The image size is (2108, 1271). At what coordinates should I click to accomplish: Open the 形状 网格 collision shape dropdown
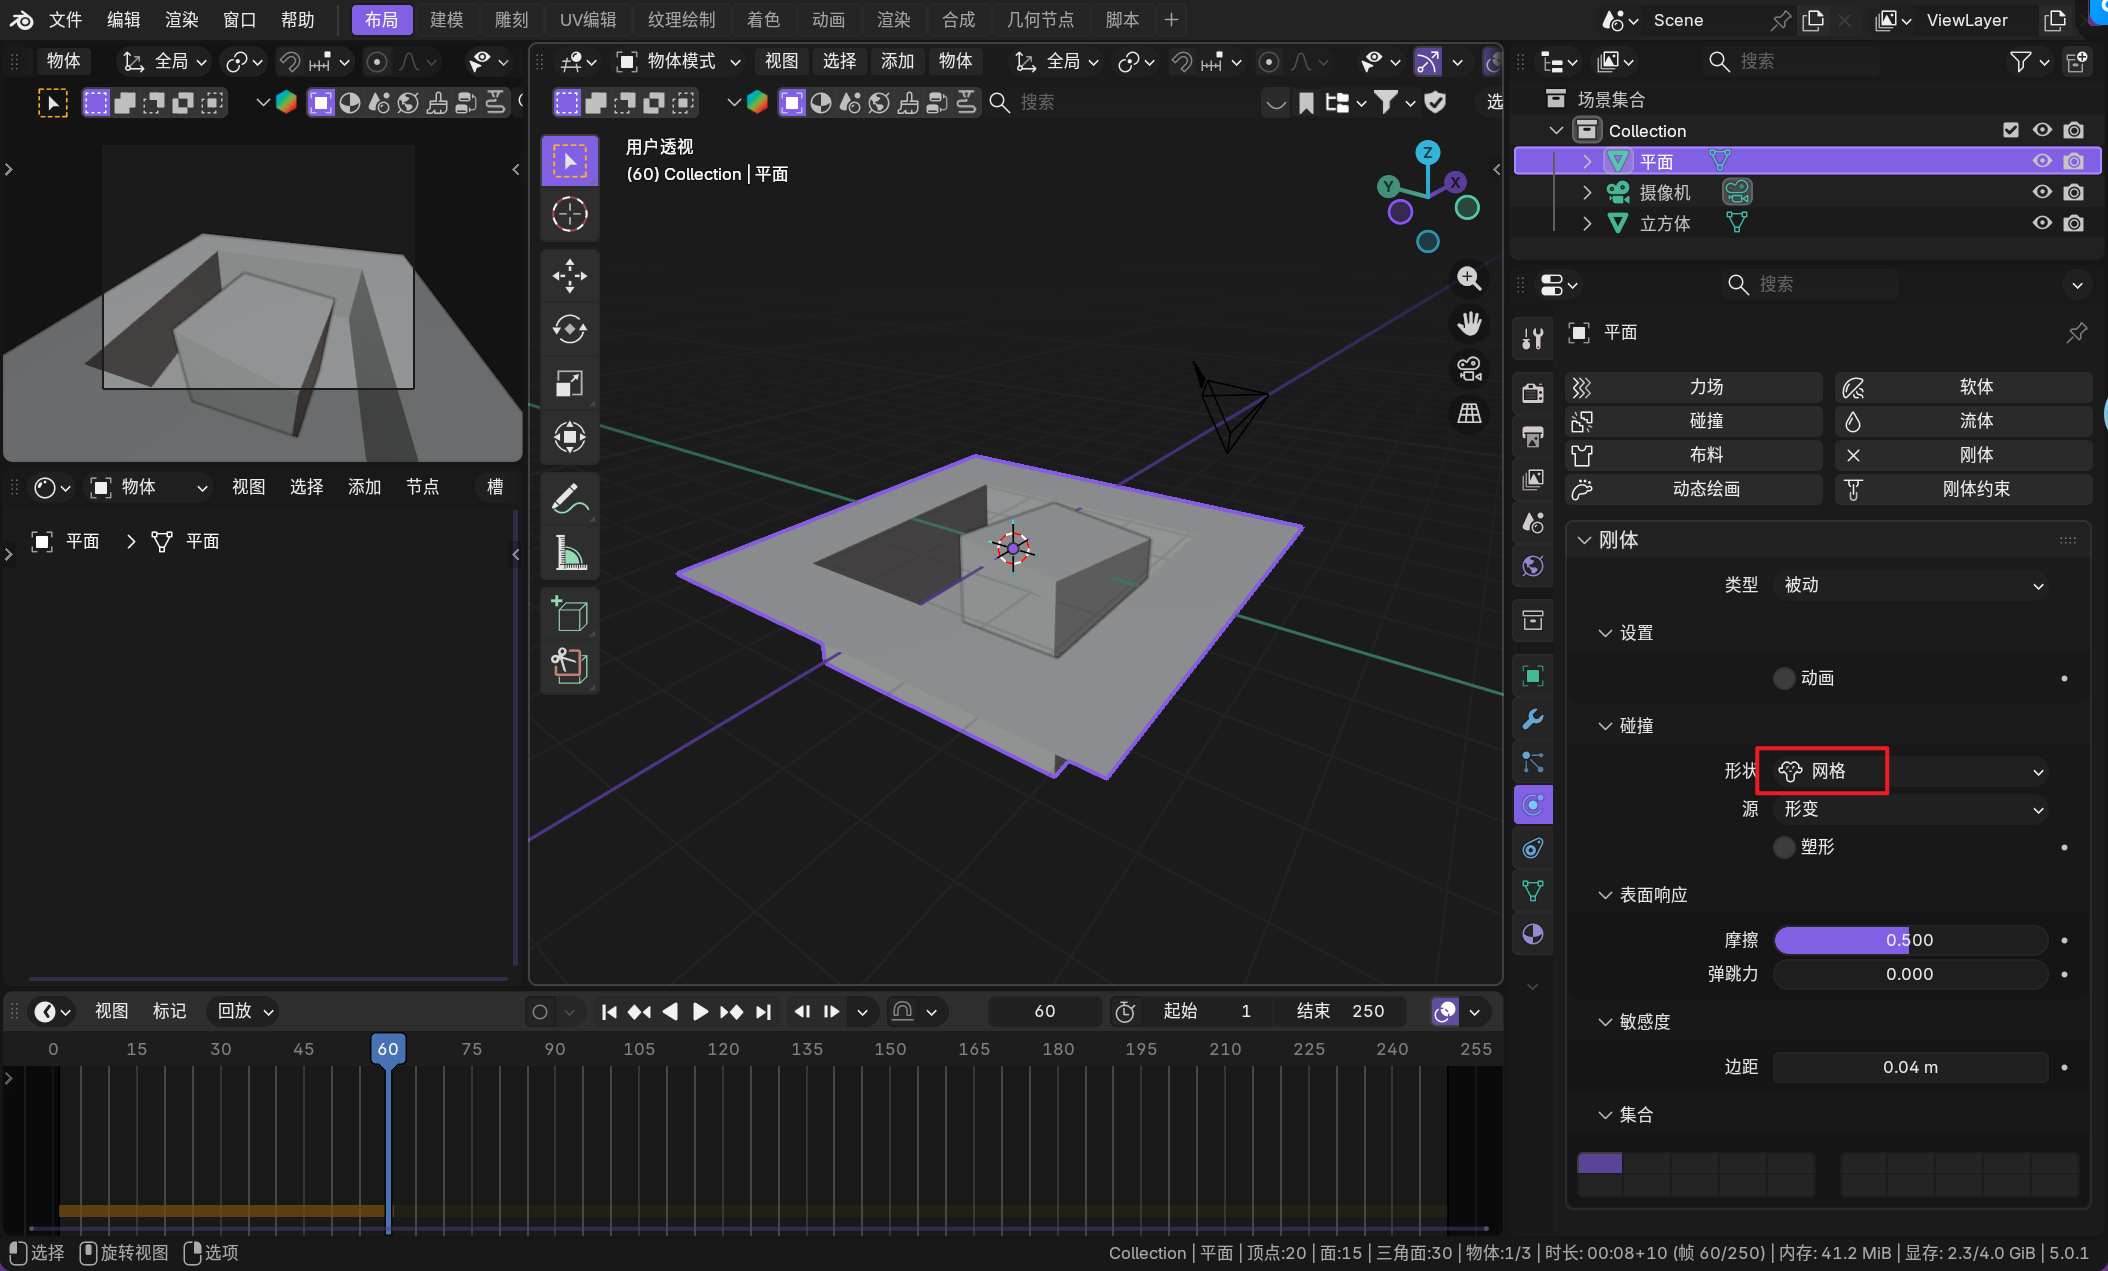point(1910,771)
